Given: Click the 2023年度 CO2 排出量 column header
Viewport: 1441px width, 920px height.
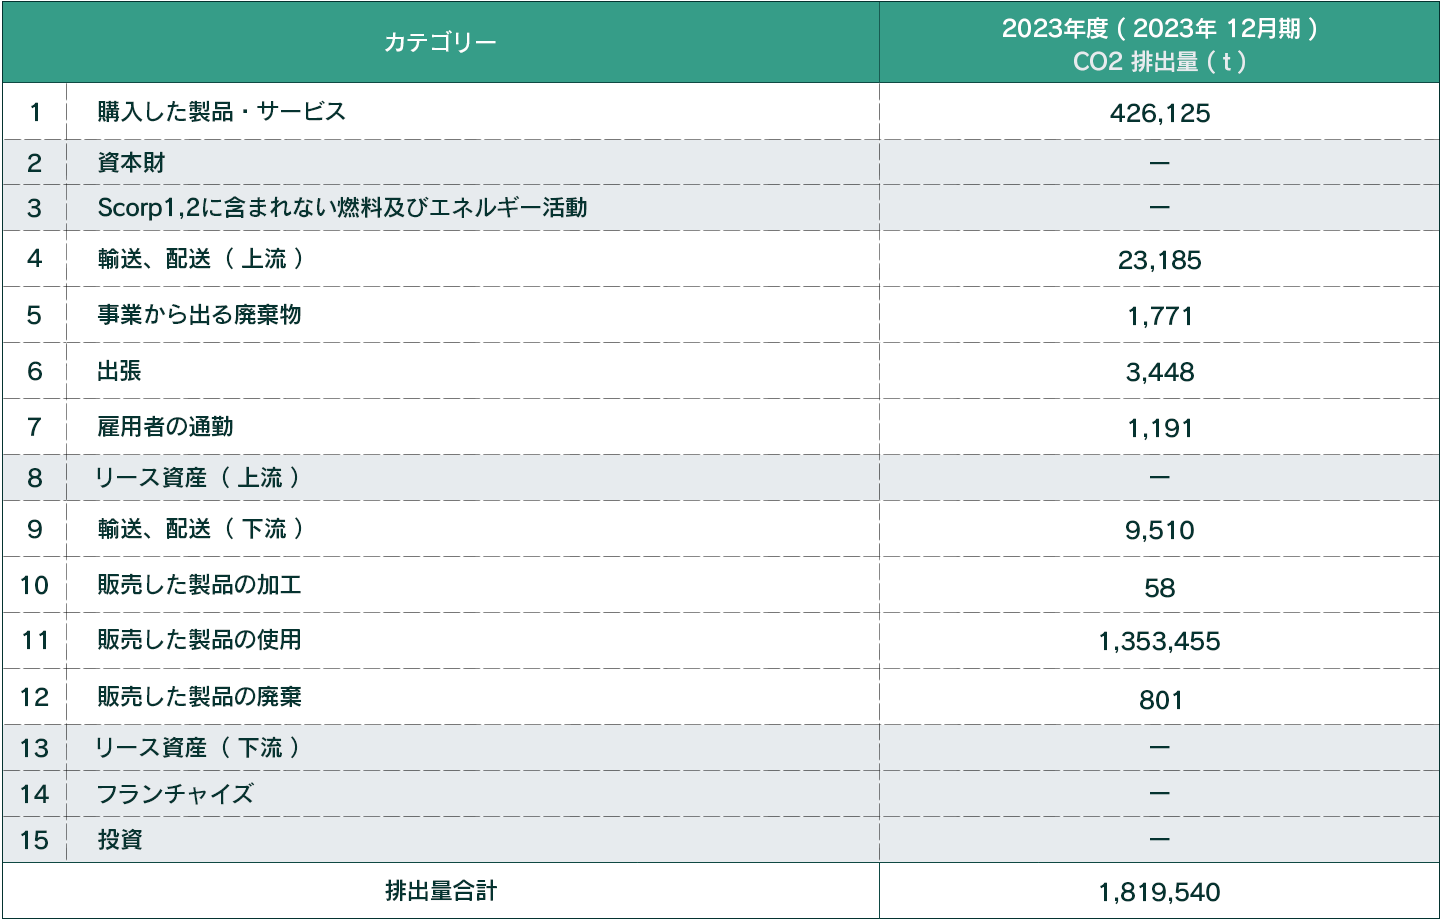Looking at the screenshot, I should 1160,44.
